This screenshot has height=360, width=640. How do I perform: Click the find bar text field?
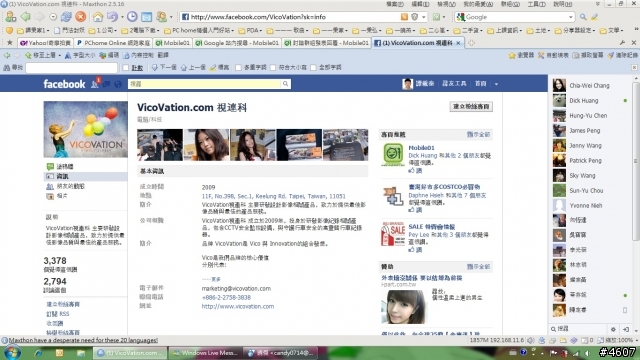tap(71, 67)
